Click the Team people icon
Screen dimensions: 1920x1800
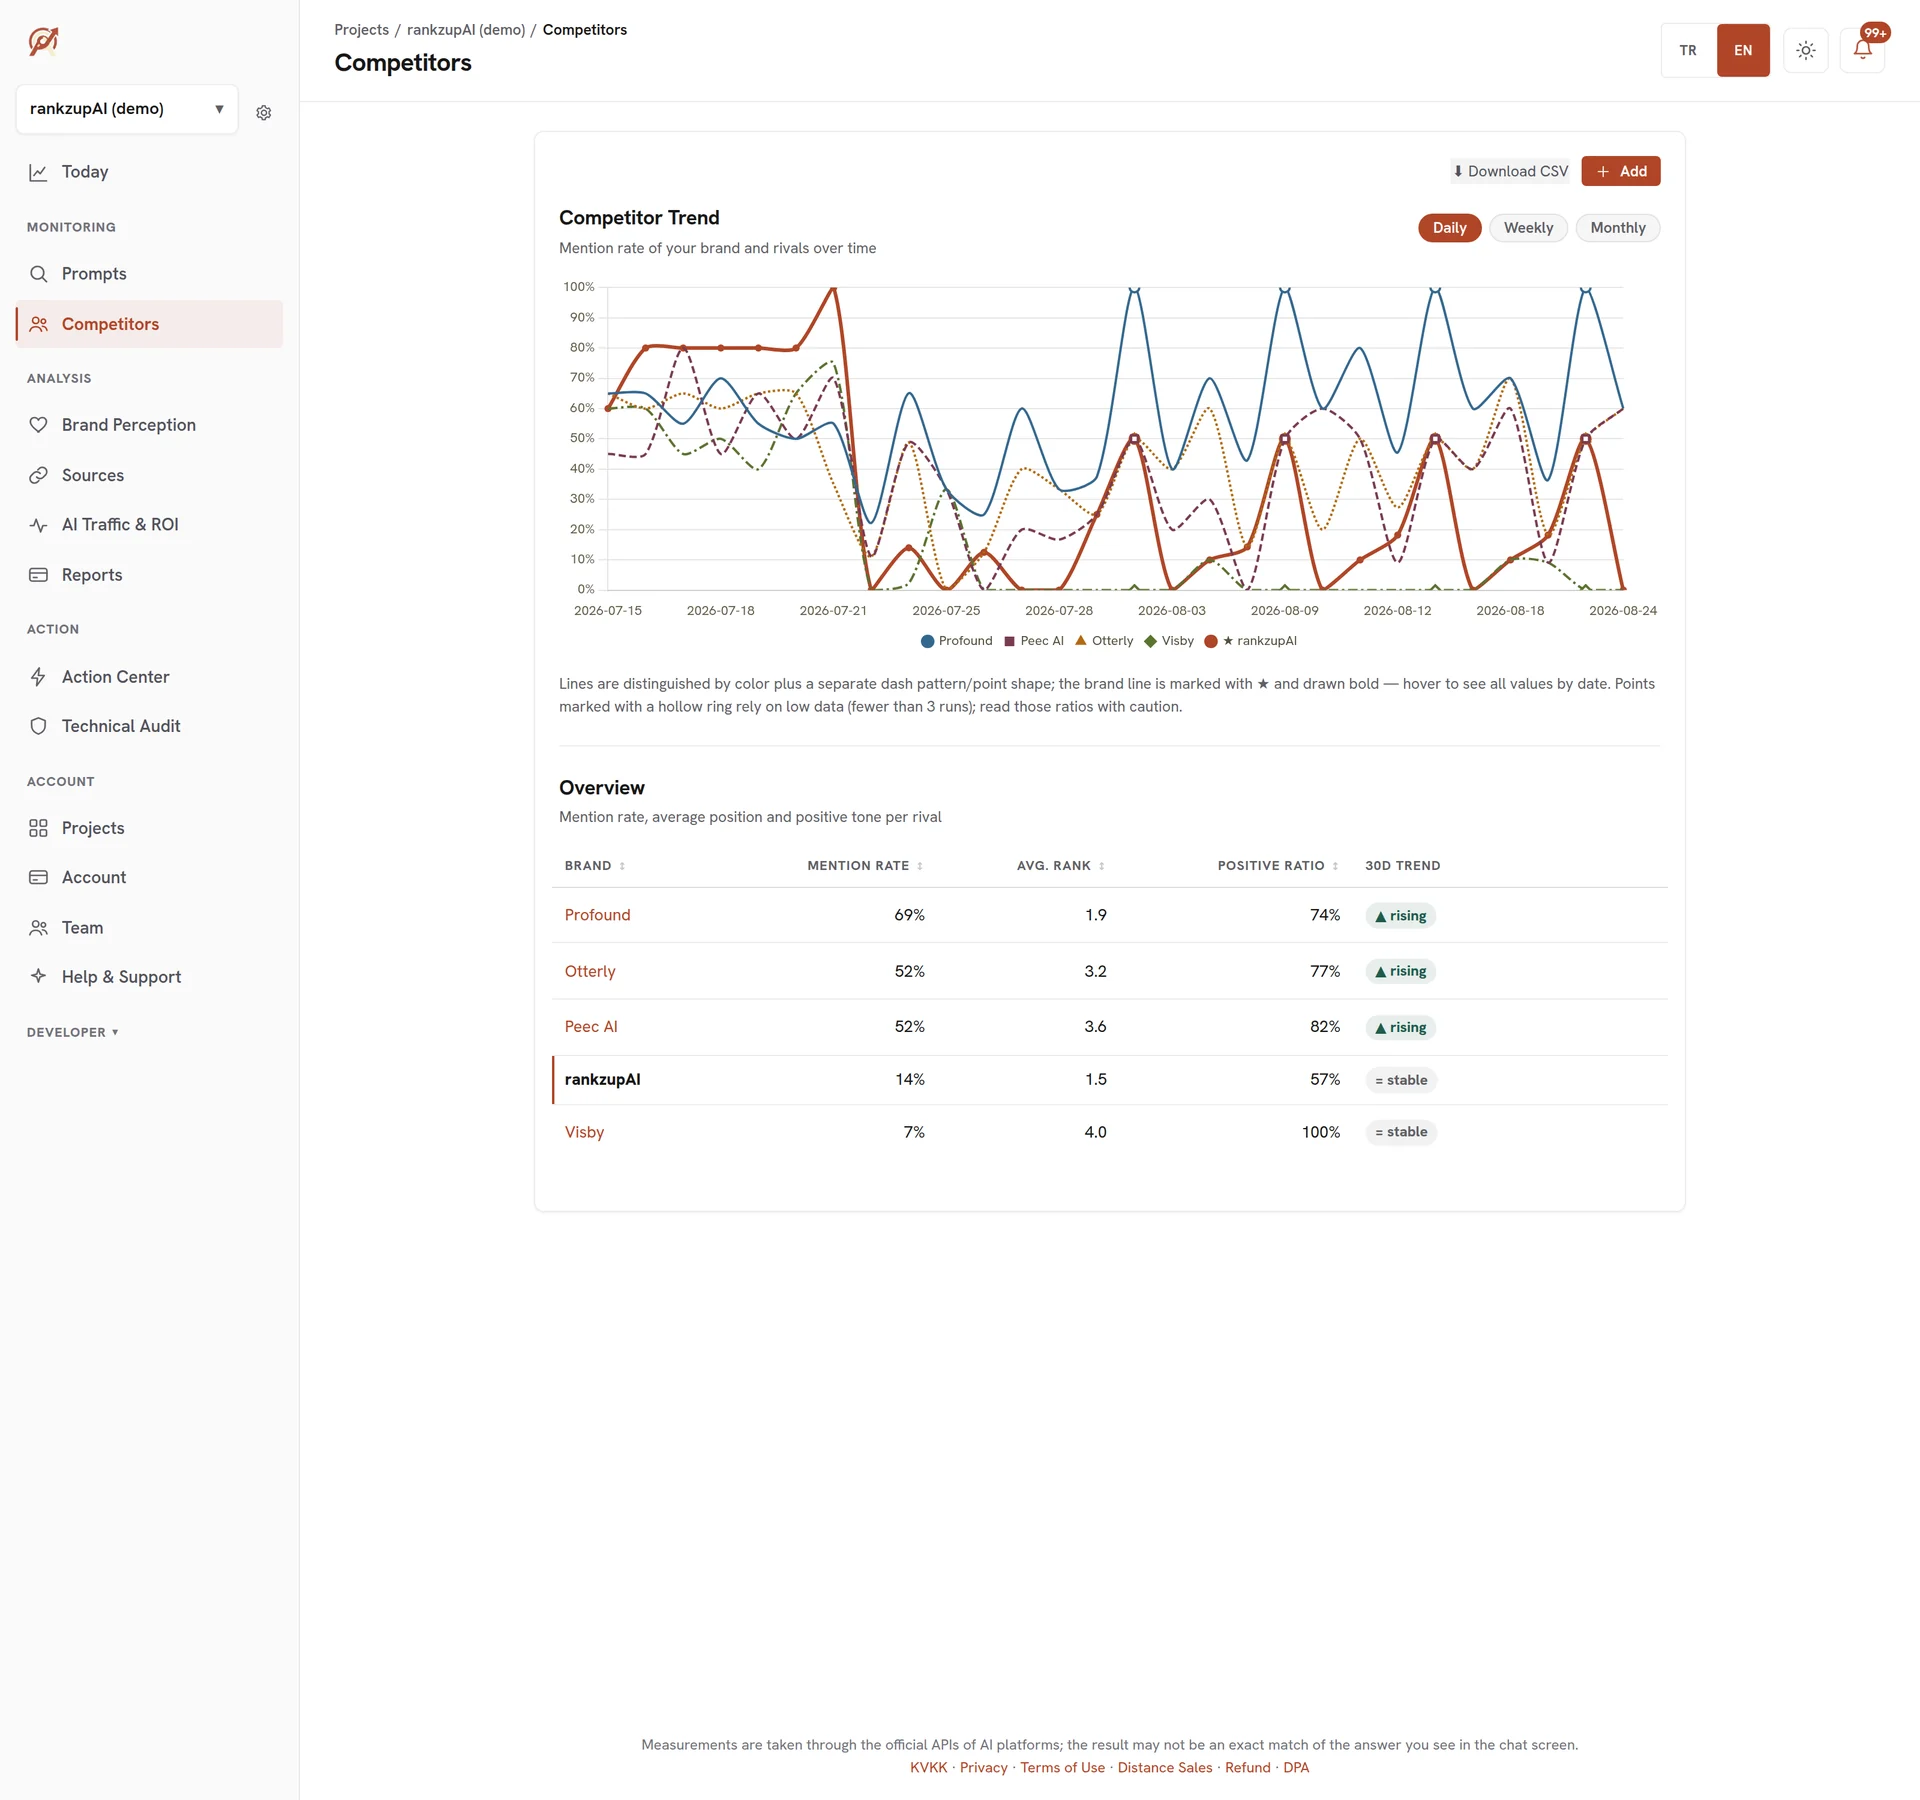38,928
